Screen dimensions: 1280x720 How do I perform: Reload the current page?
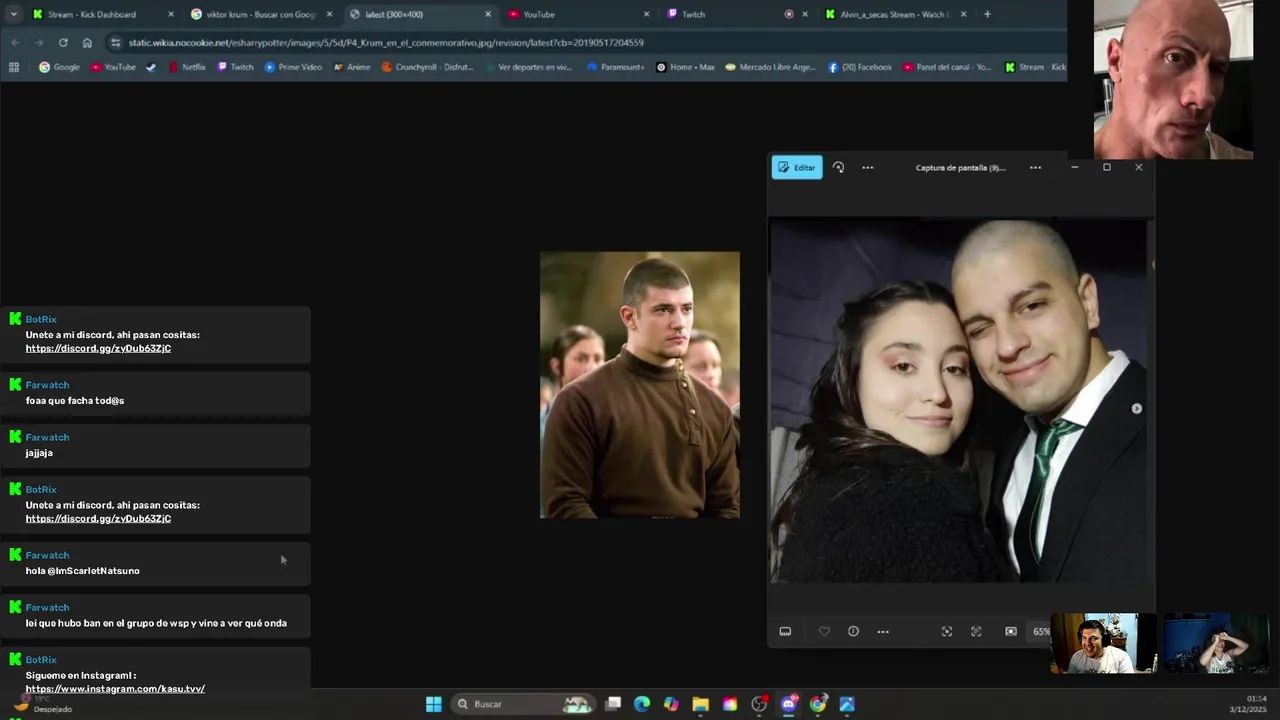point(63,43)
